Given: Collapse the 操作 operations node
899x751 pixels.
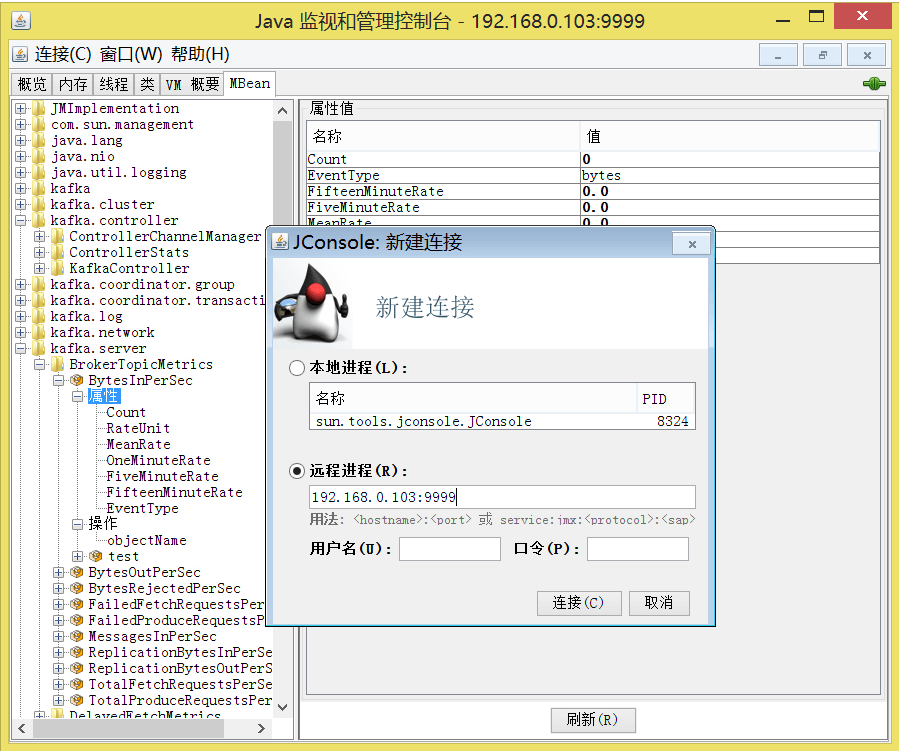Looking at the screenshot, I should pyautogui.click(x=77, y=524).
